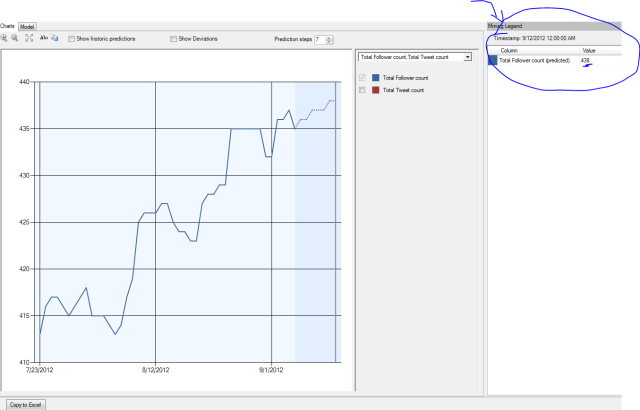Select 'Total Follower count (predicted)' legend row text
640x410 pixels.
(534, 60)
